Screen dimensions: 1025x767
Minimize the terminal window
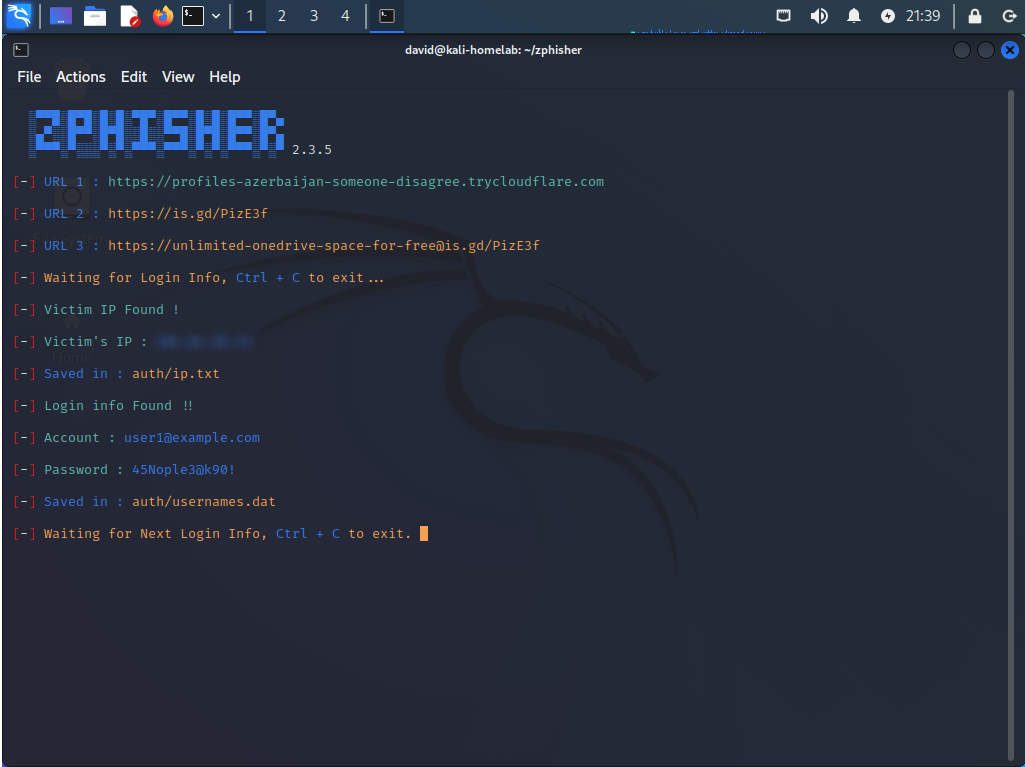click(x=962, y=50)
